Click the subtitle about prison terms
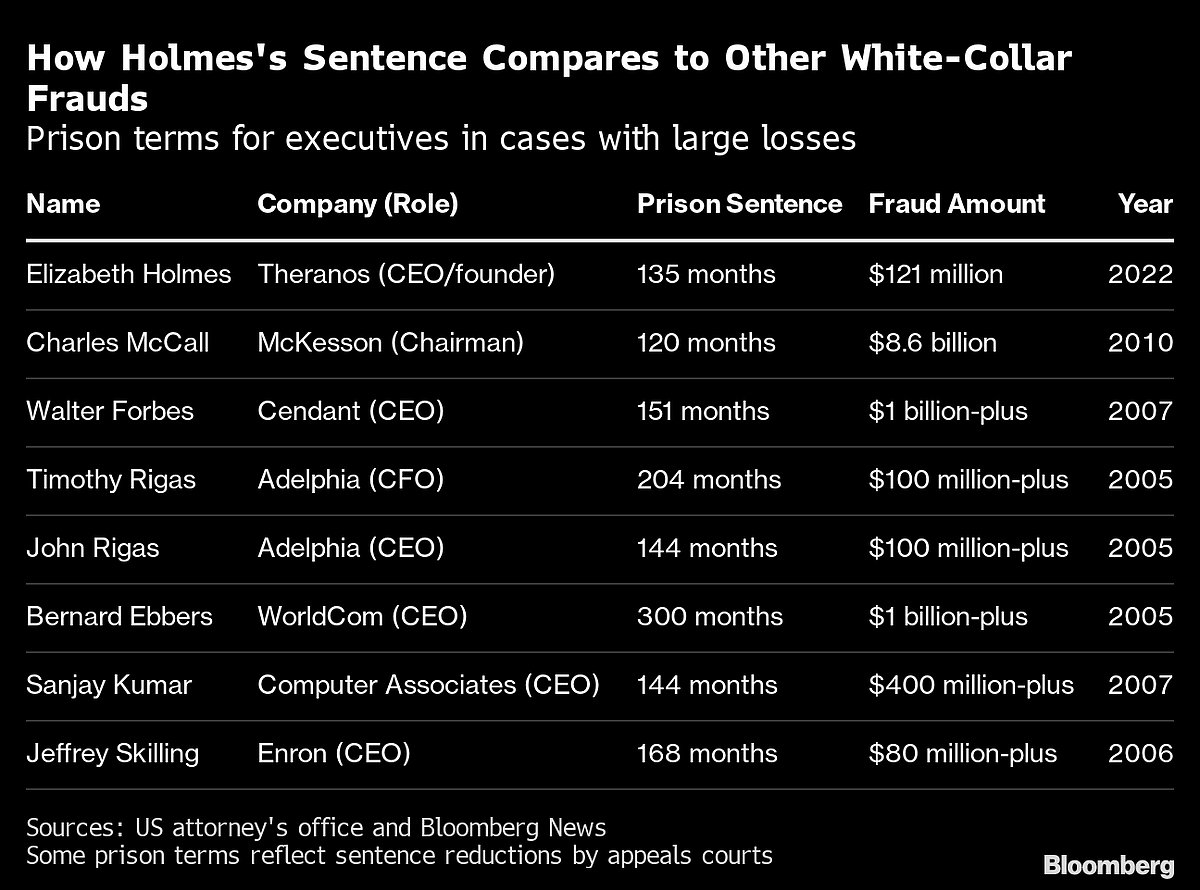The width and height of the screenshot is (1200, 890). [x=441, y=138]
